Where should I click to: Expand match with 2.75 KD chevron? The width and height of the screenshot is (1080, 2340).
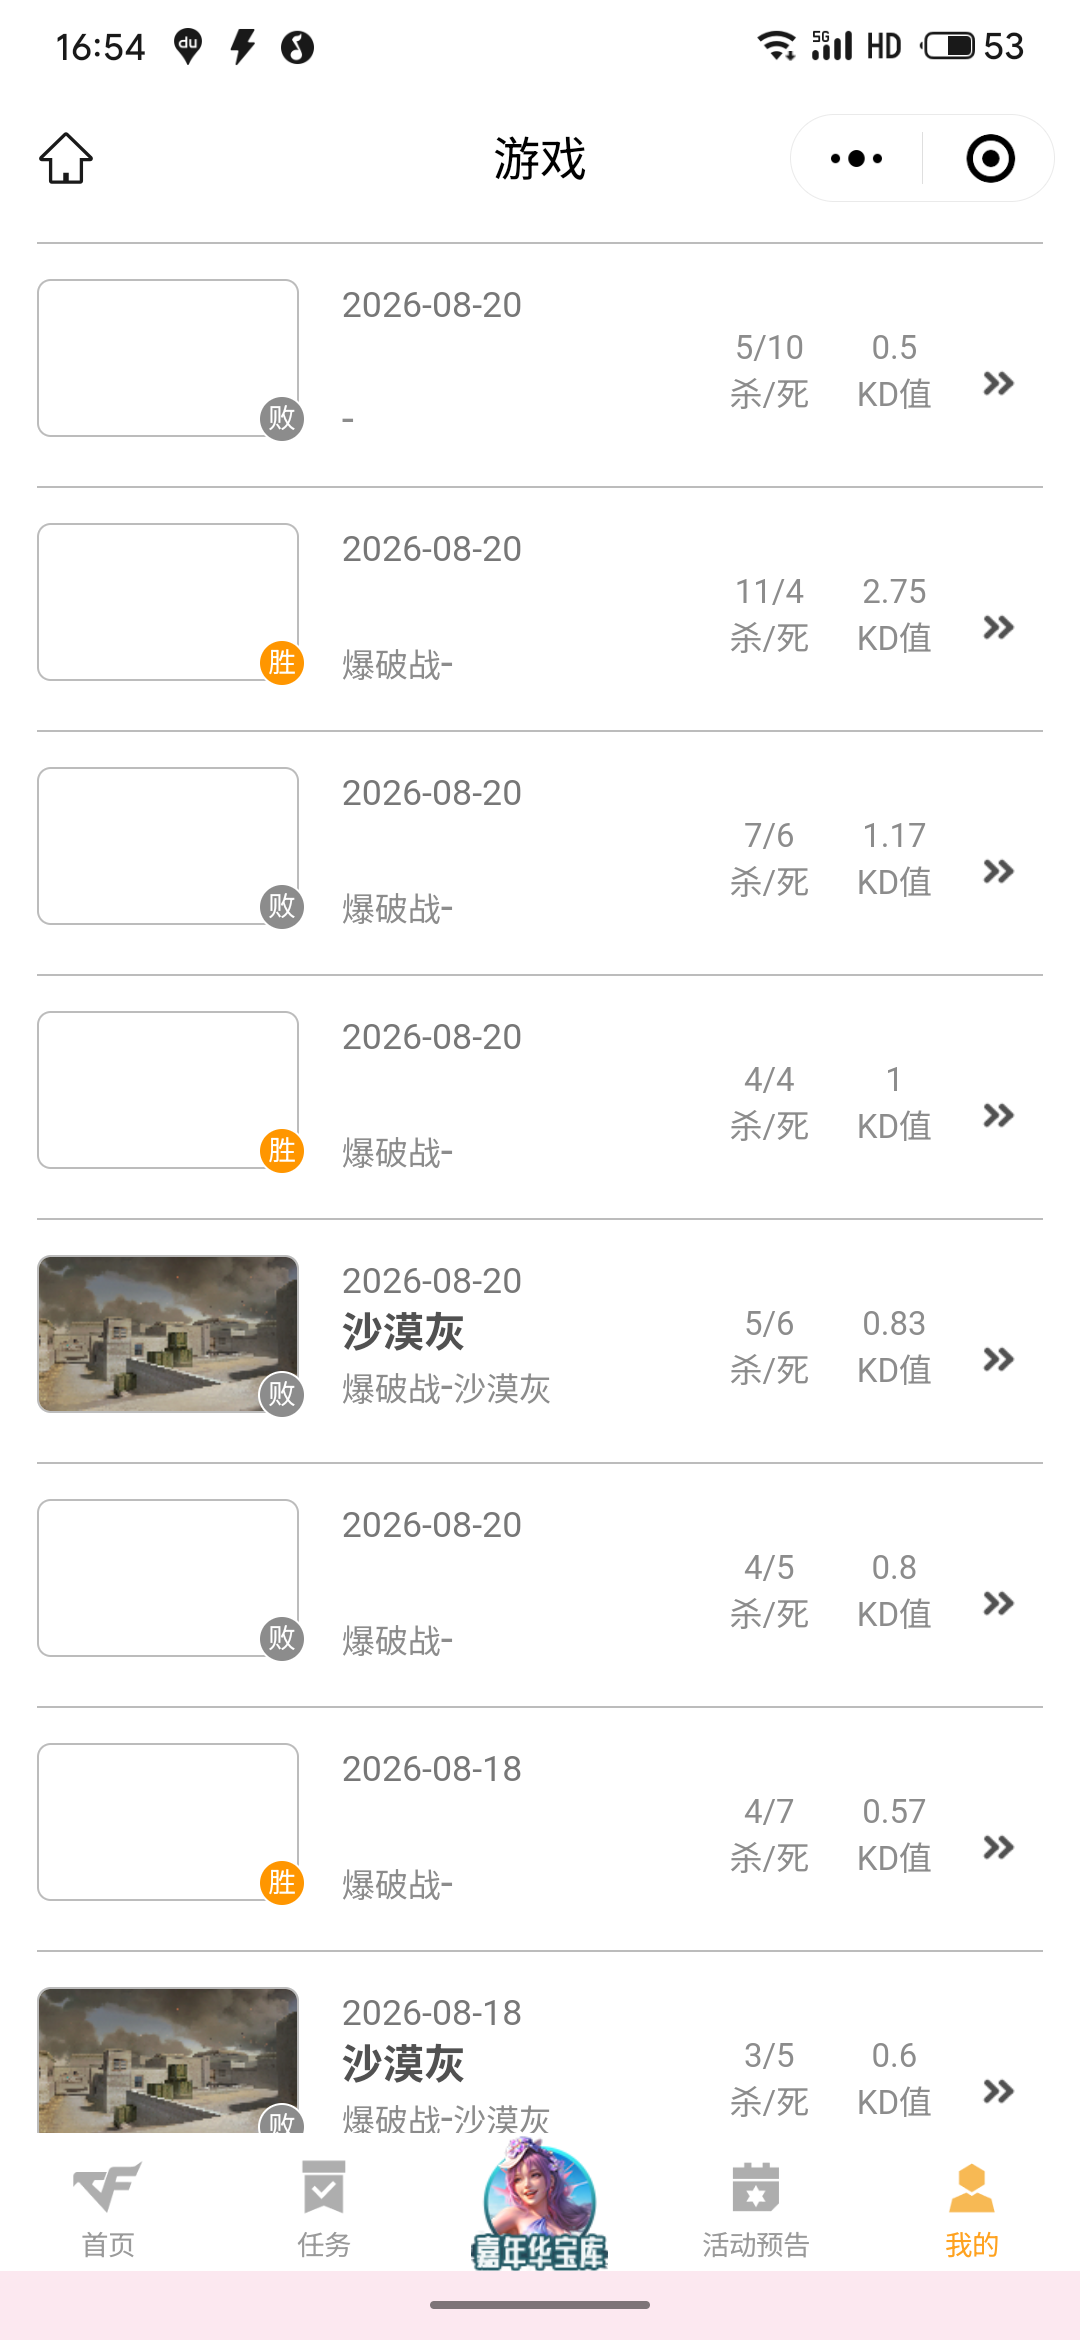click(998, 627)
